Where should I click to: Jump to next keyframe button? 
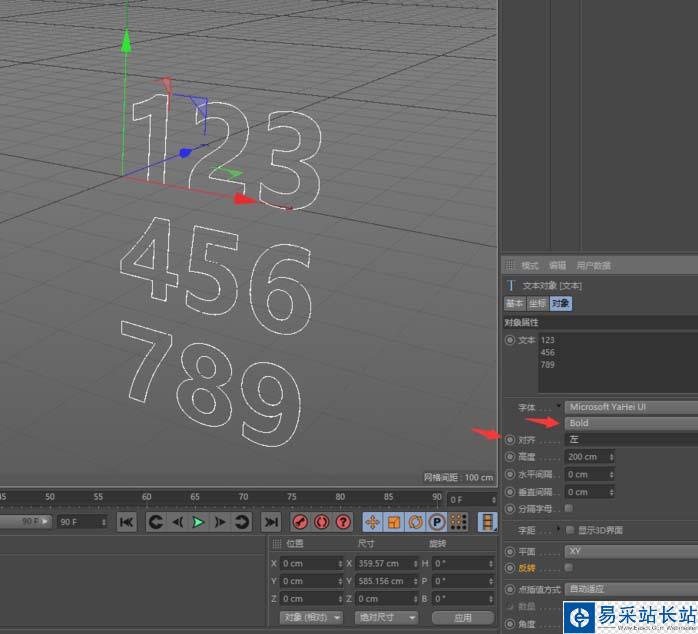[x=241, y=522]
